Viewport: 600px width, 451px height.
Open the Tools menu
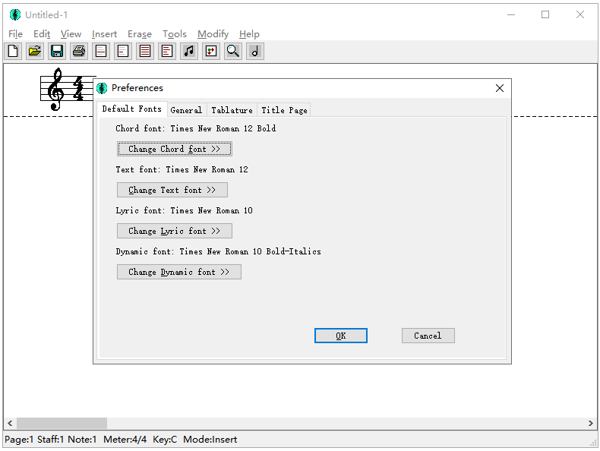coord(174,34)
